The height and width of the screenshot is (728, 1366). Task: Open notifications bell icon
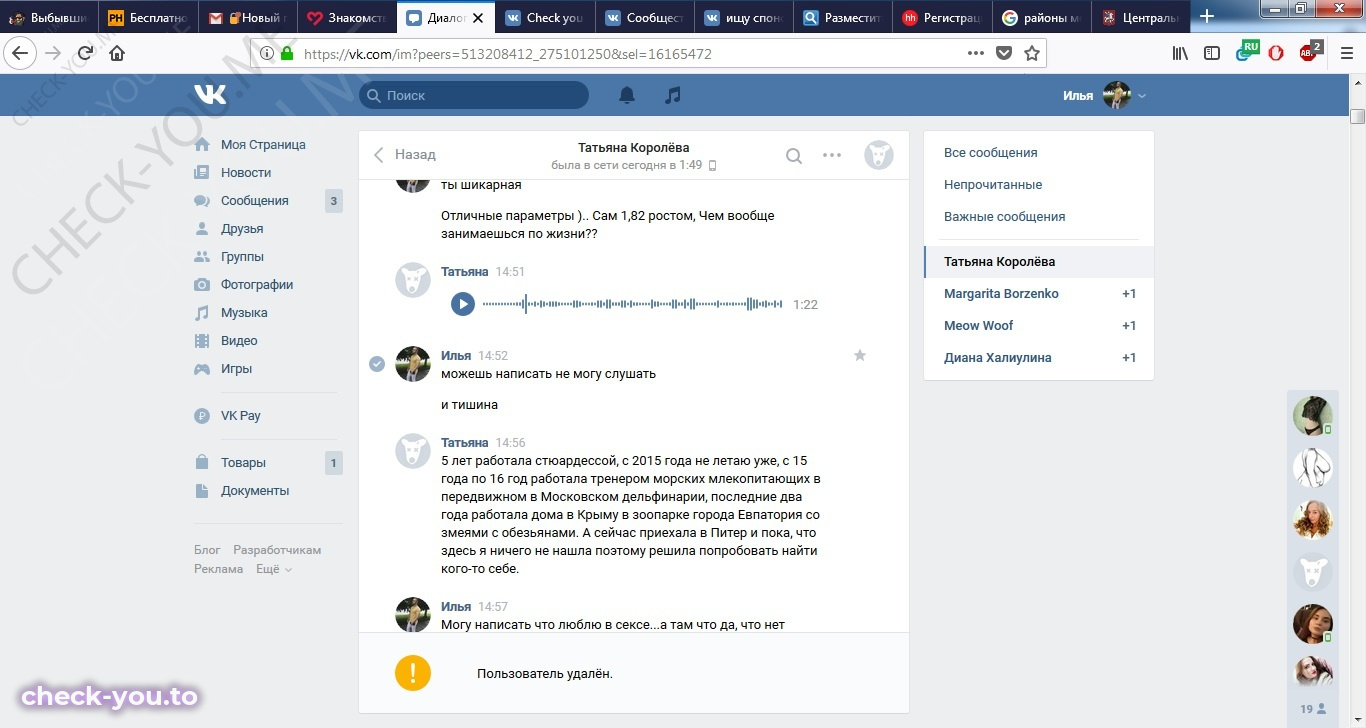(x=627, y=95)
